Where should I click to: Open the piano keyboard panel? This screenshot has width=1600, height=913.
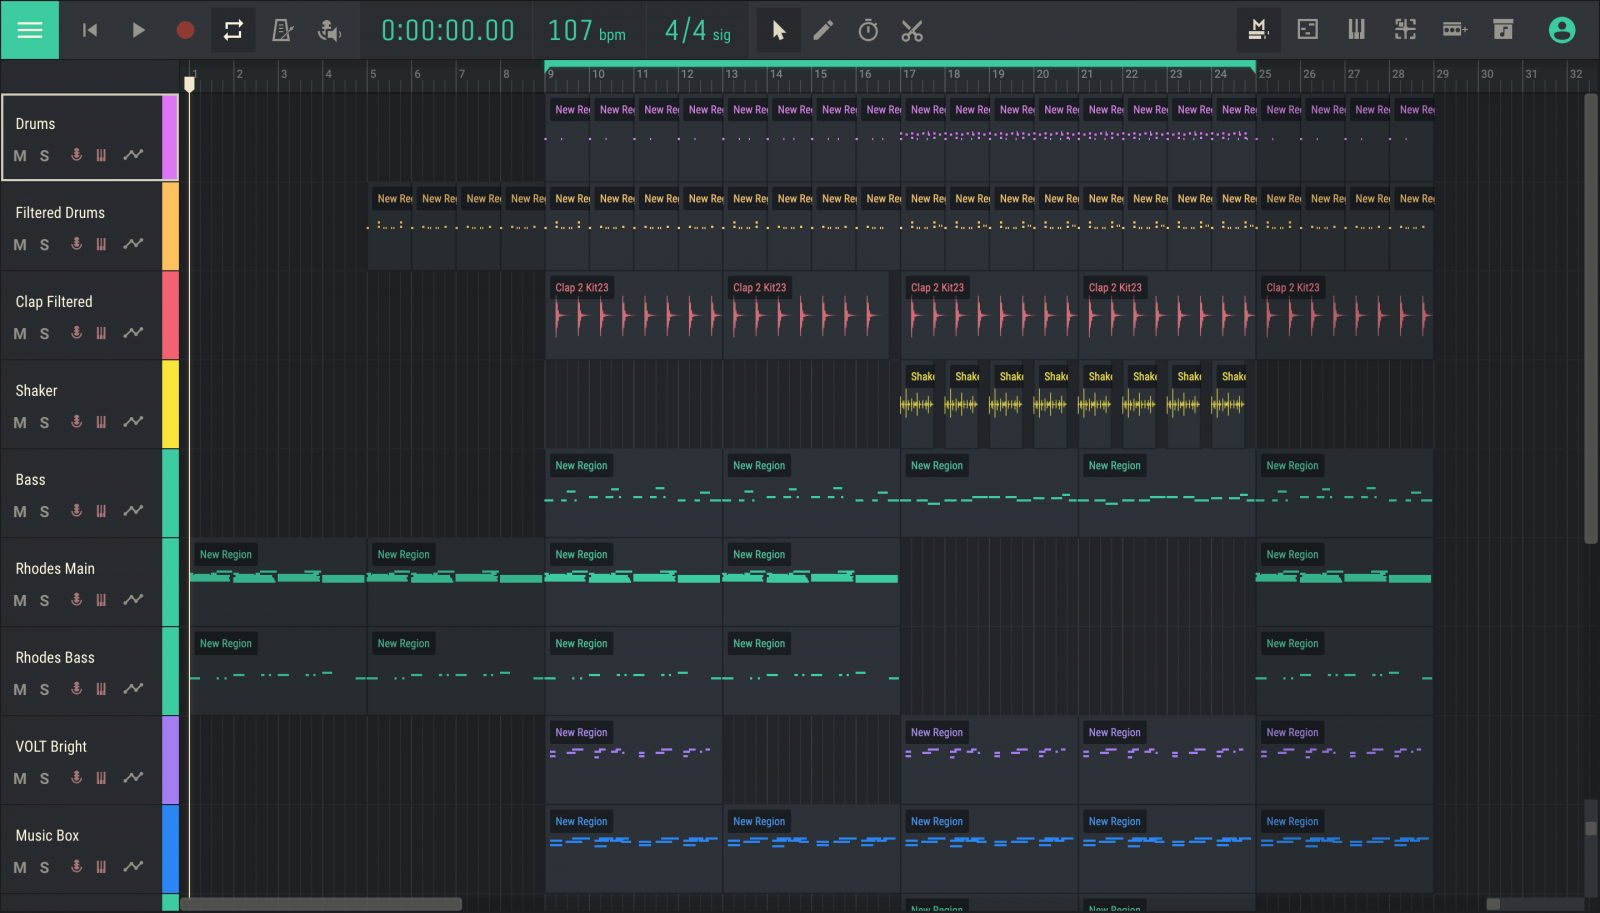point(1356,30)
